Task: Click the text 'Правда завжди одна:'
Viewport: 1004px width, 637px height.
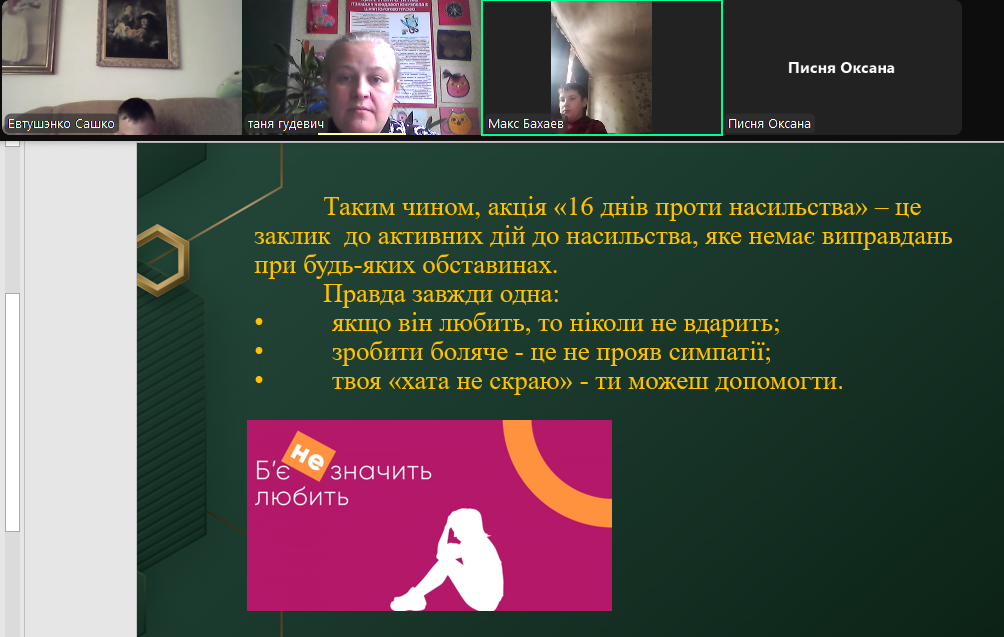Action: point(441,294)
